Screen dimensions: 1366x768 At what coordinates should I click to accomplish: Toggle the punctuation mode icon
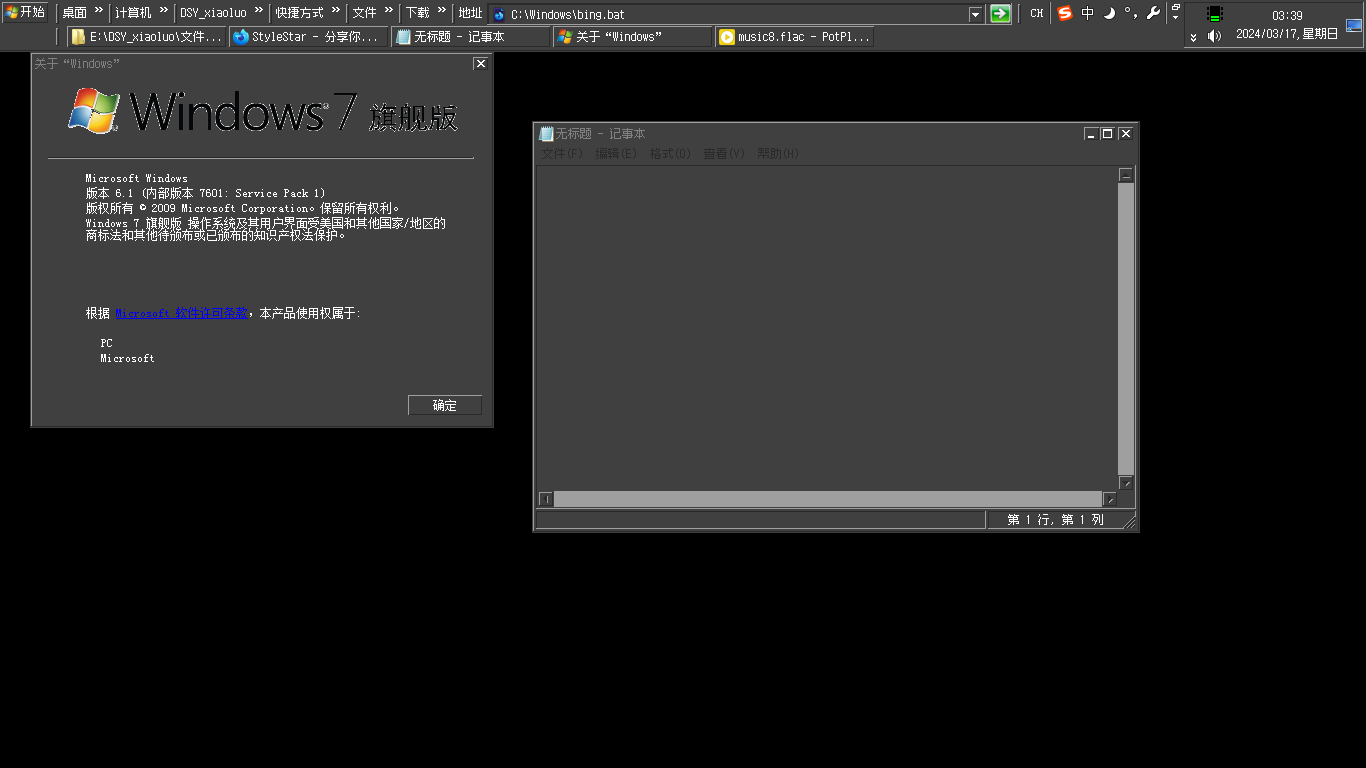click(x=1130, y=13)
